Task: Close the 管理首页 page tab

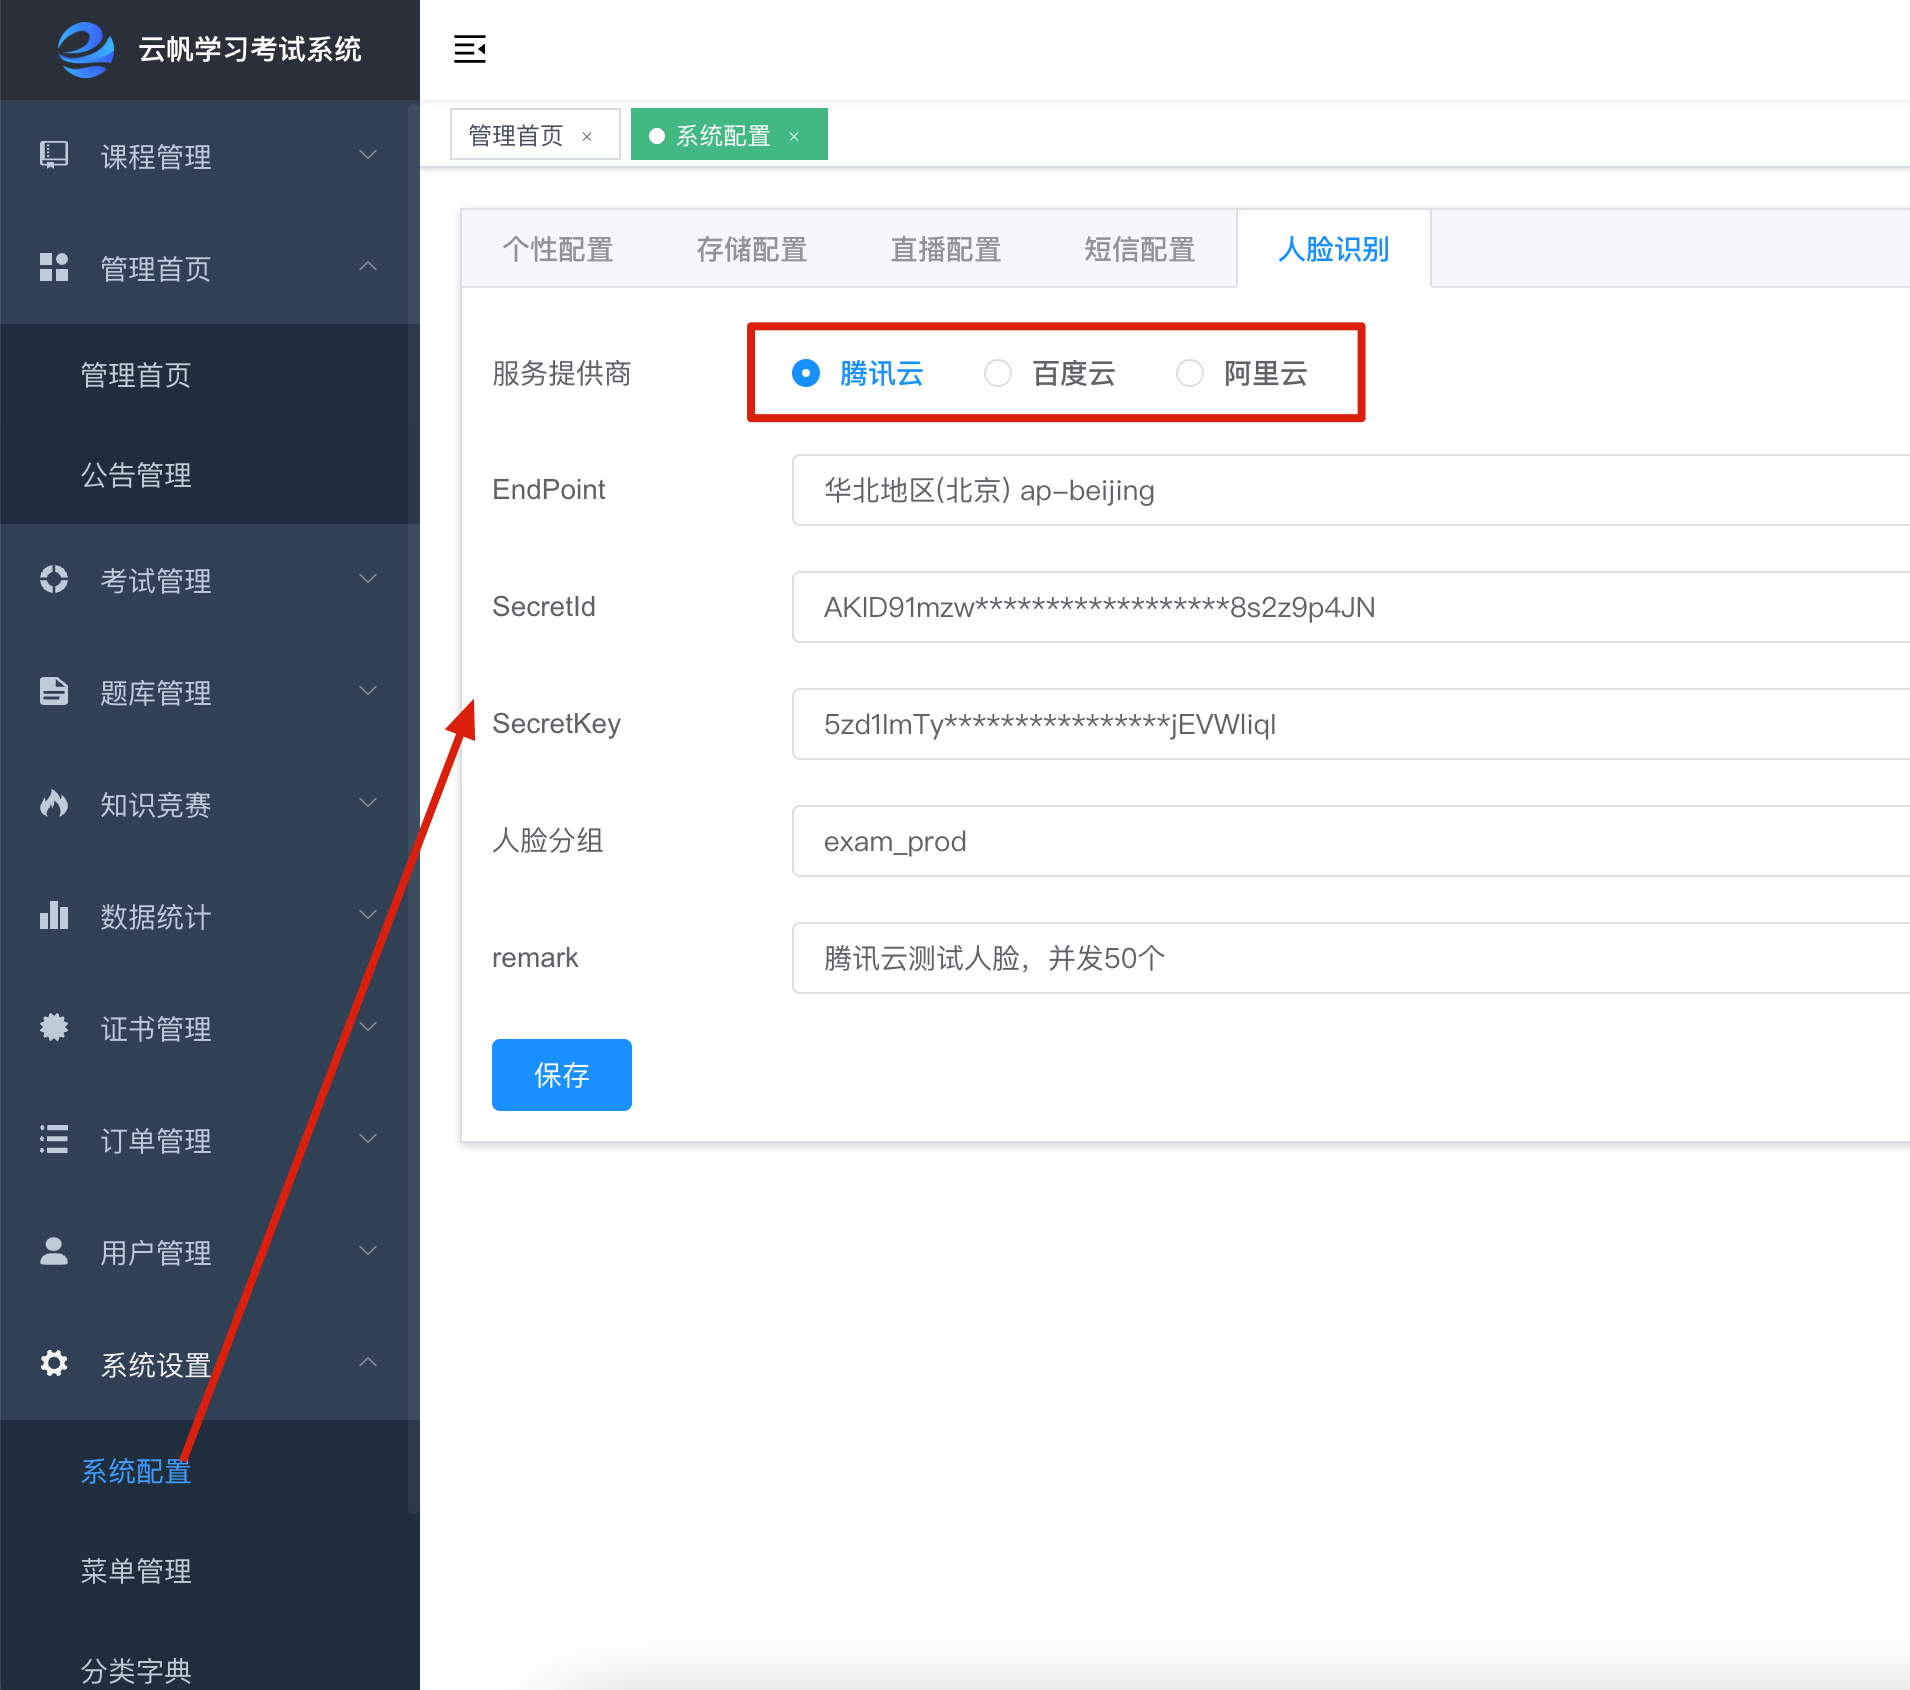Action: click(x=587, y=137)
